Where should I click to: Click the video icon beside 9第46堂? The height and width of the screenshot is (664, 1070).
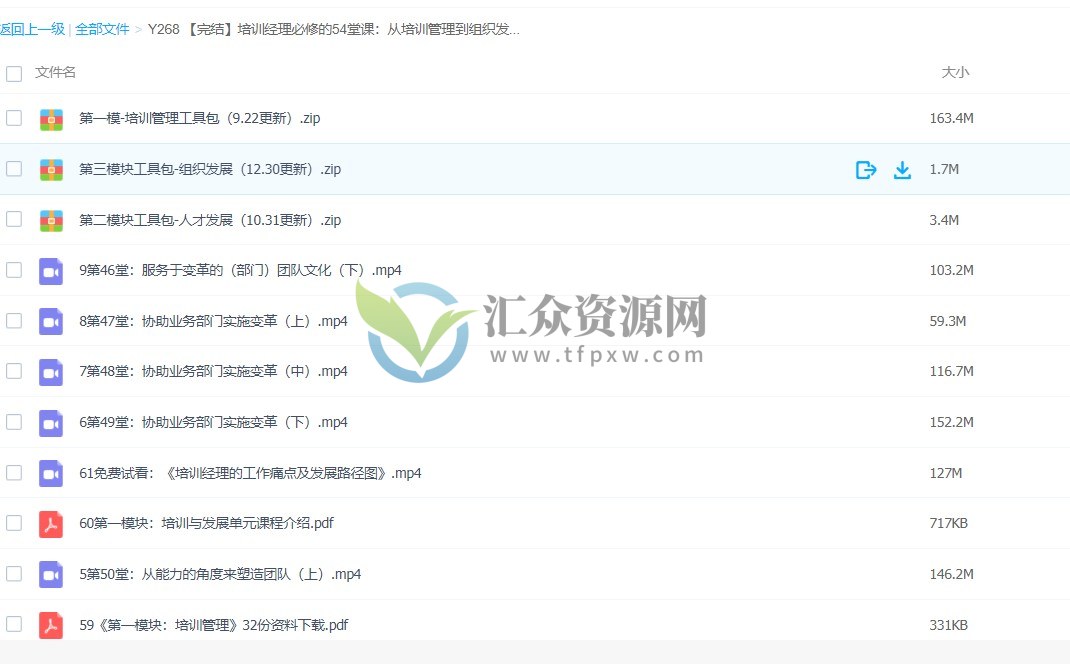point(51,269)
